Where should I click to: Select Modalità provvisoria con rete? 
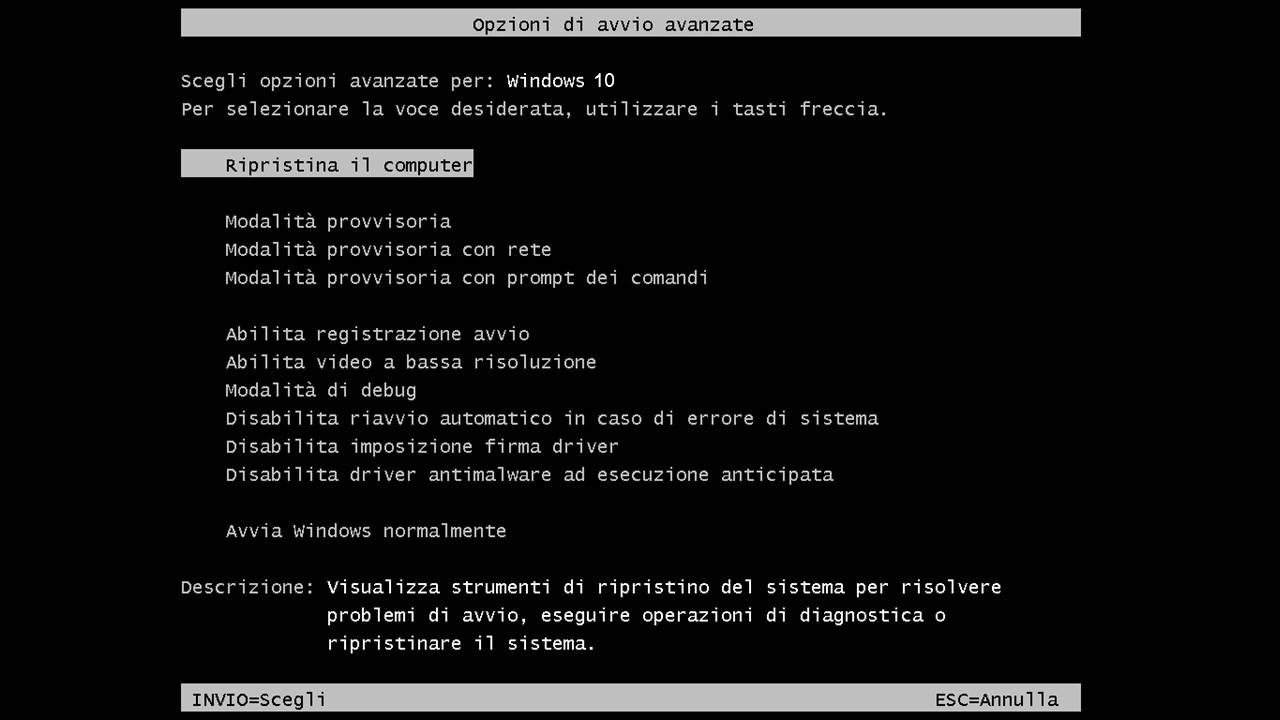pos(388,249)
